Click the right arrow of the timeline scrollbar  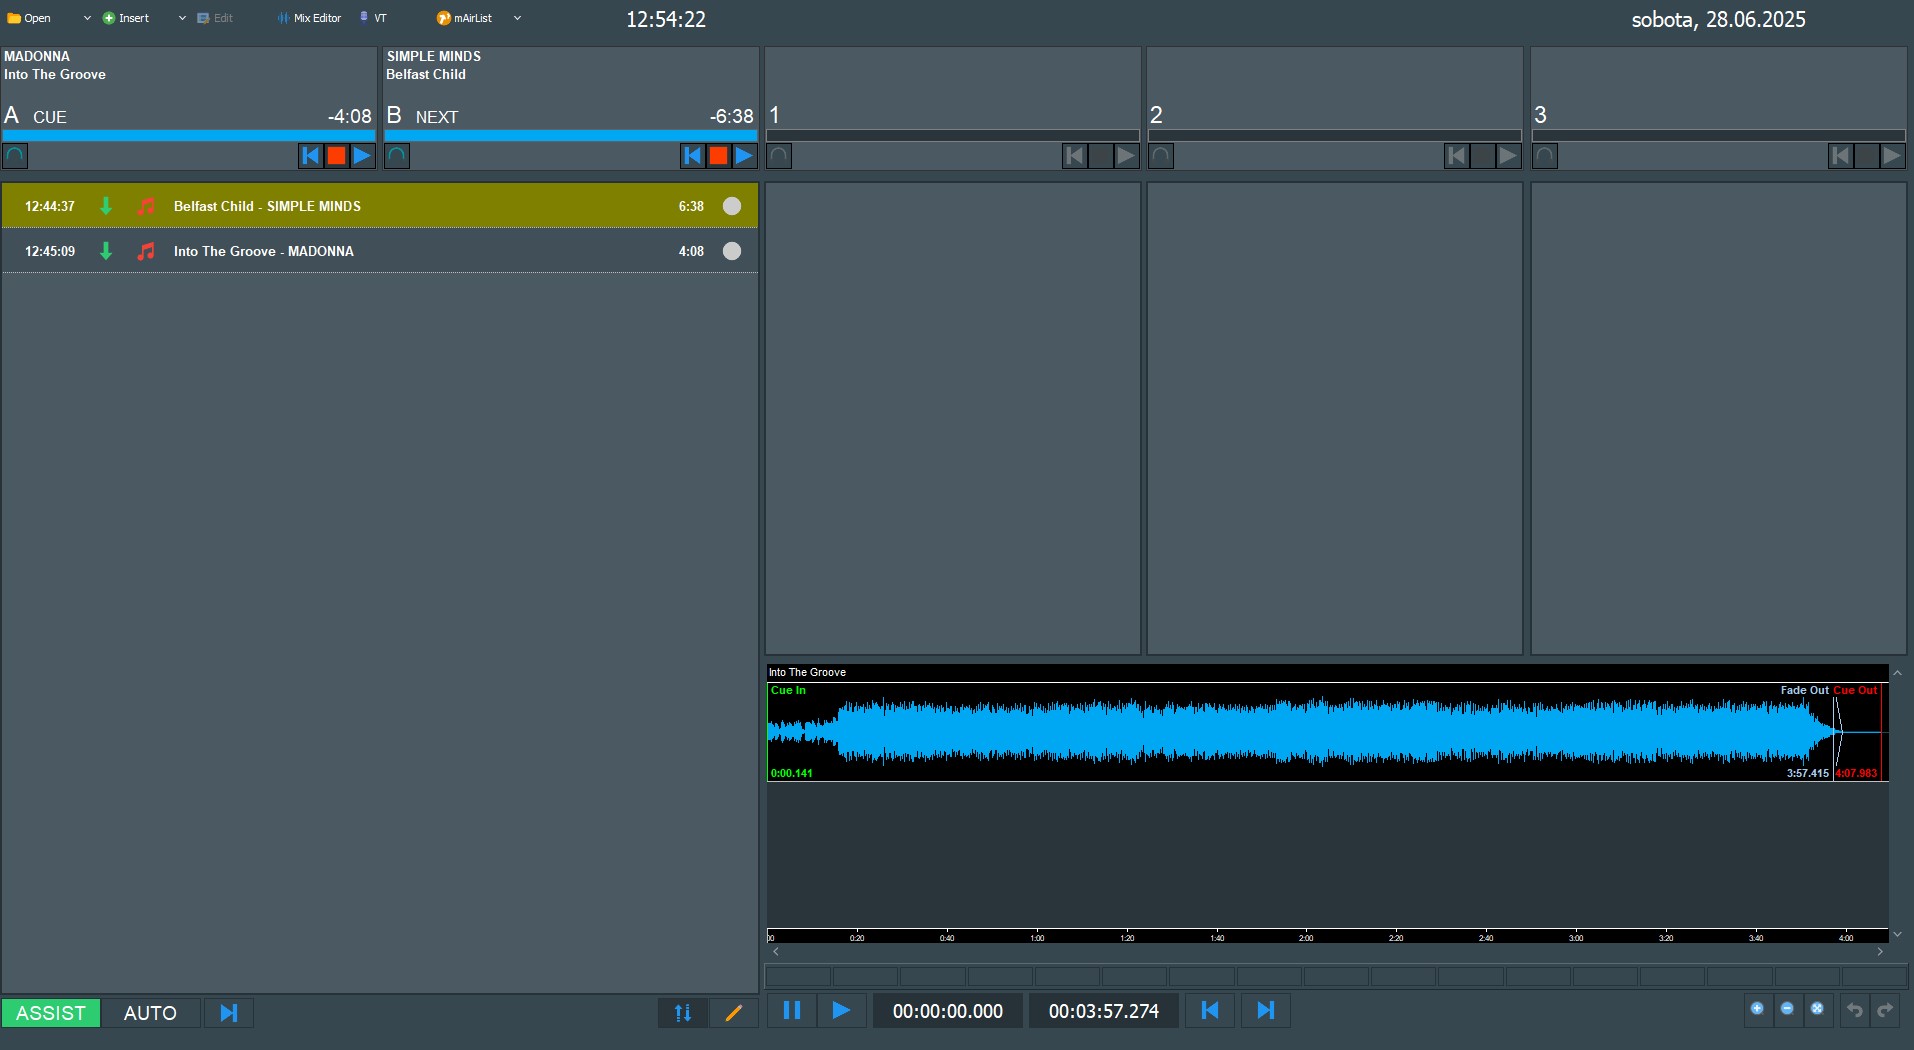tap(1880, 952)
